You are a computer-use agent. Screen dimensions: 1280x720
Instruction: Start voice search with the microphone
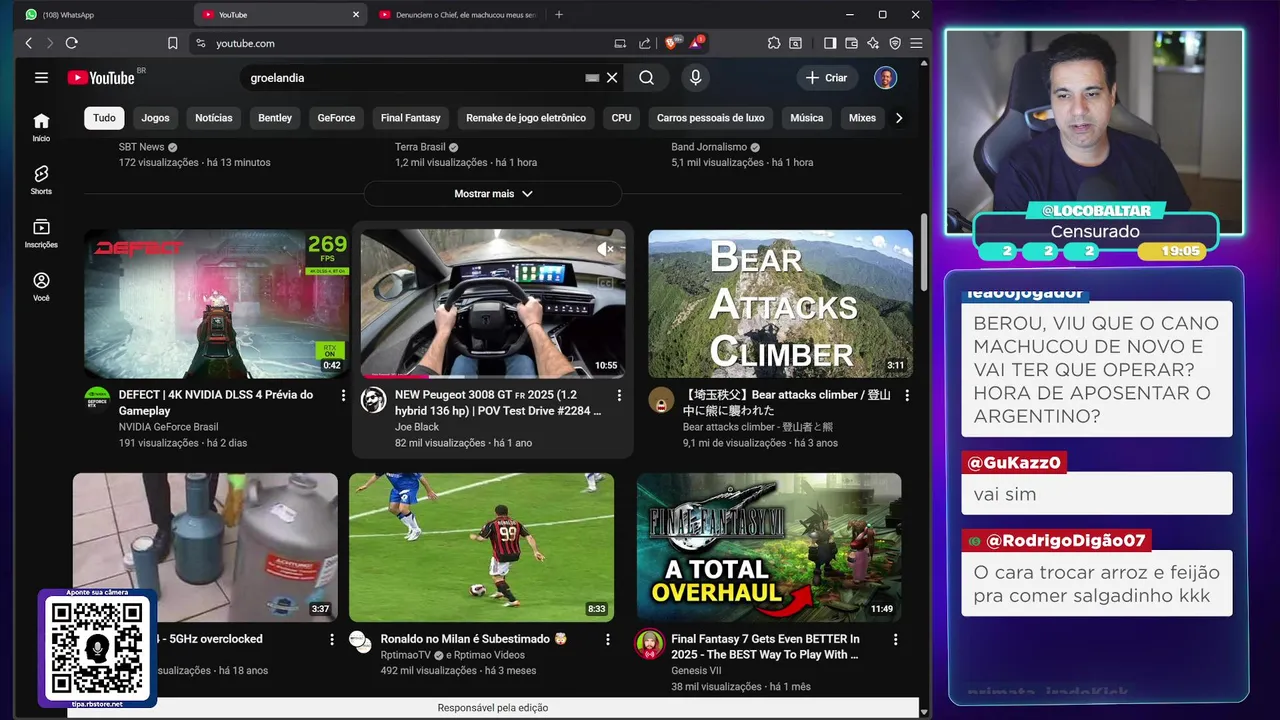click(696, 77)
